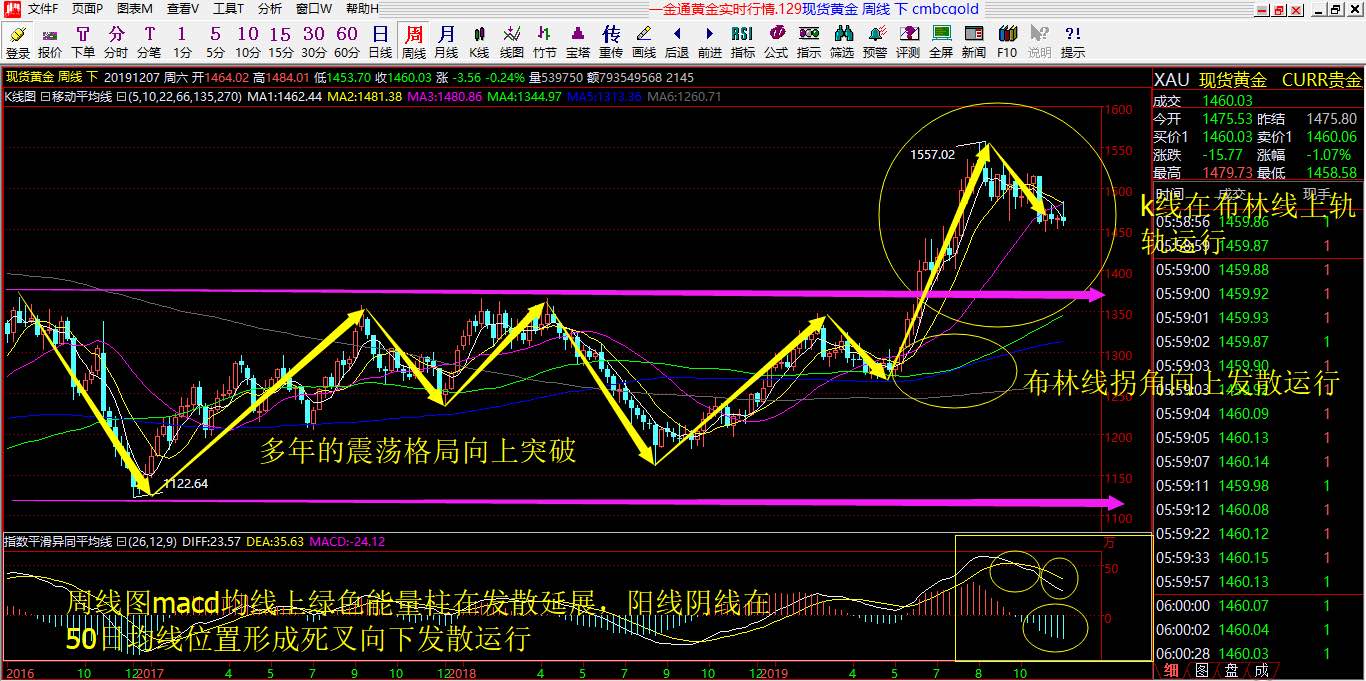This screenshot has height=681, width=1366.
Task: Click the 前进 forward arrow
Action: (710, 42)
